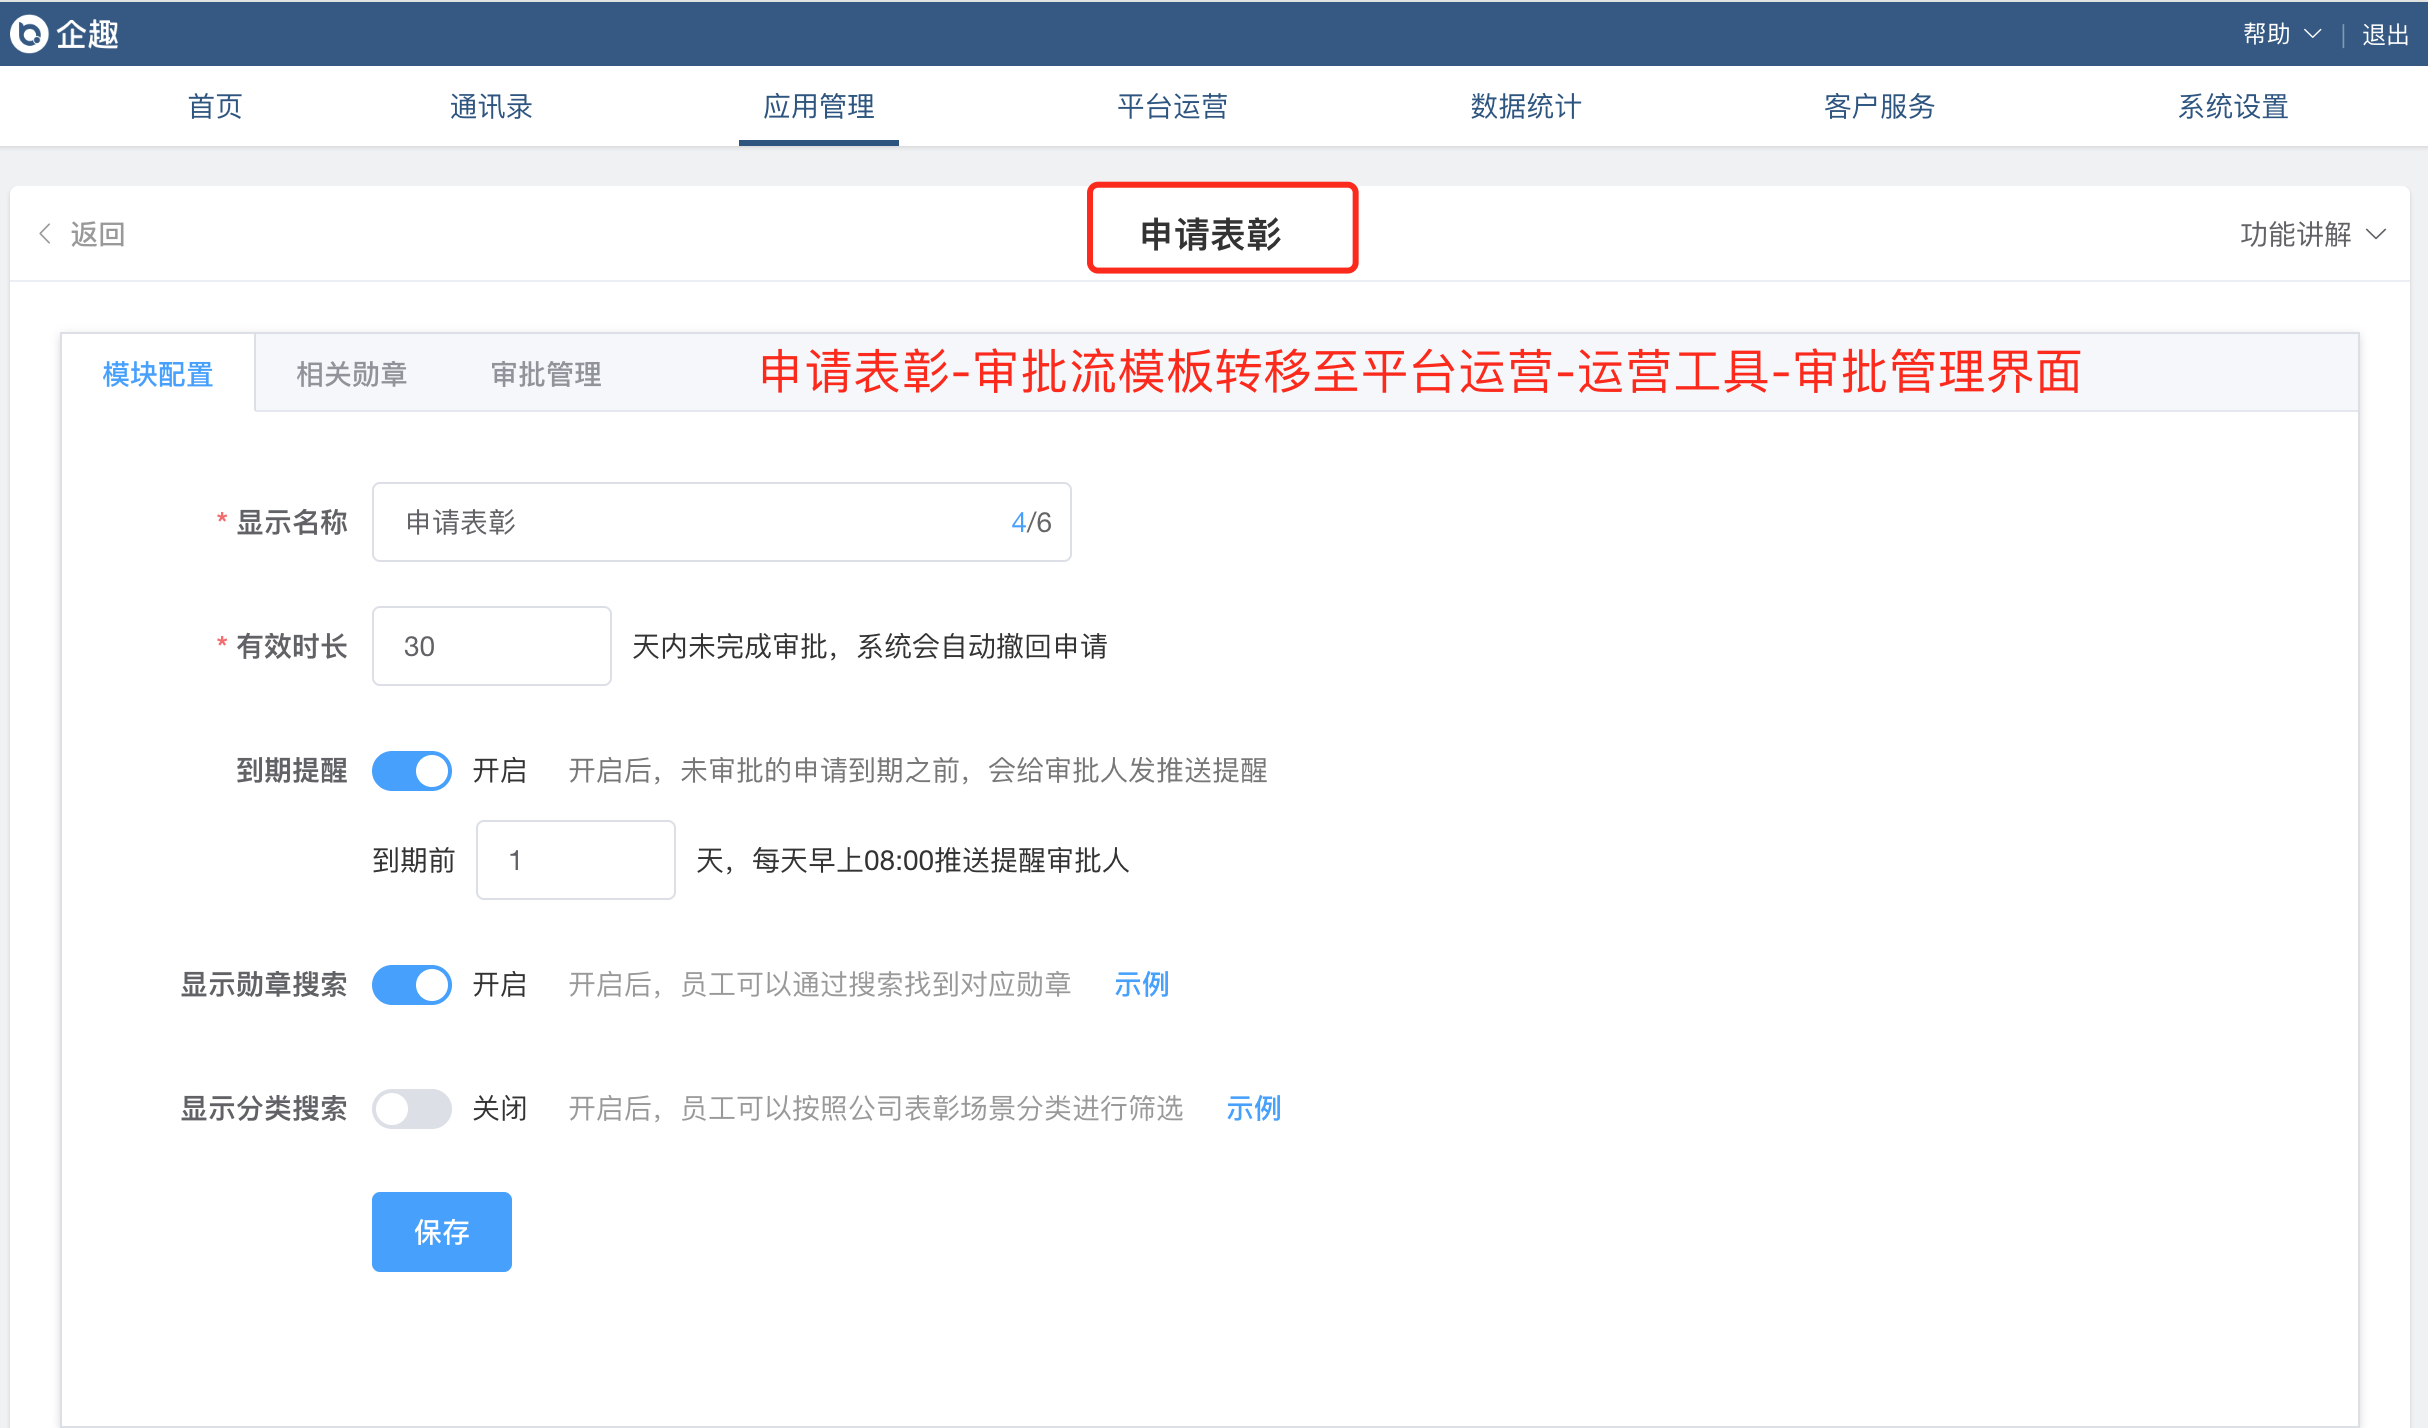Image resolution: width=2428 pixels, height=1428 pixels.
Task: Open 示例 link for 显示勋章搜索
Action: coord(1141,984)
